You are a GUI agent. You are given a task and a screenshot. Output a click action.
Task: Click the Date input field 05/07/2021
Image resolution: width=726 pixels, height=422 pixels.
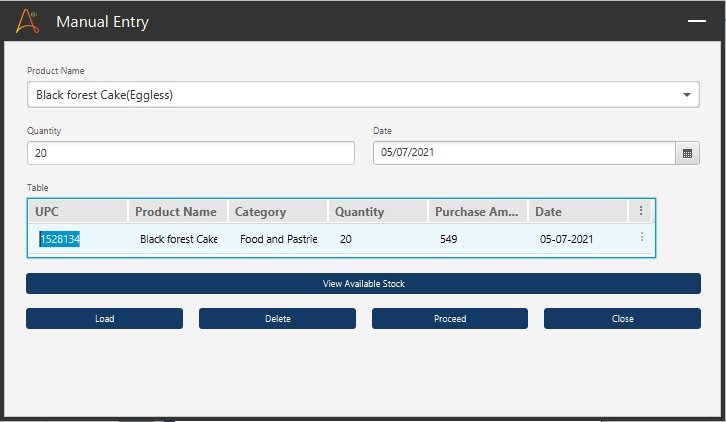[525, 153]
